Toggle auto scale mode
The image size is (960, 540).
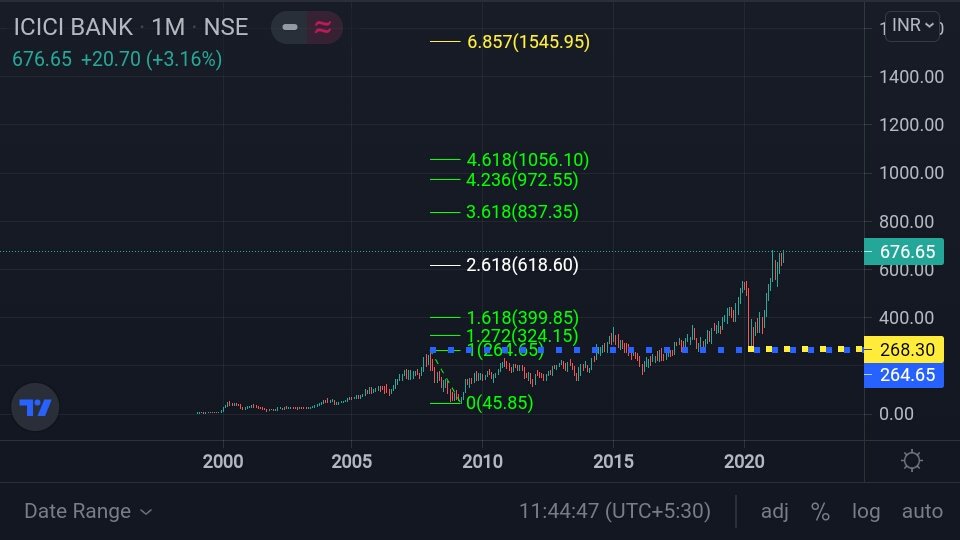coord(922,511)
